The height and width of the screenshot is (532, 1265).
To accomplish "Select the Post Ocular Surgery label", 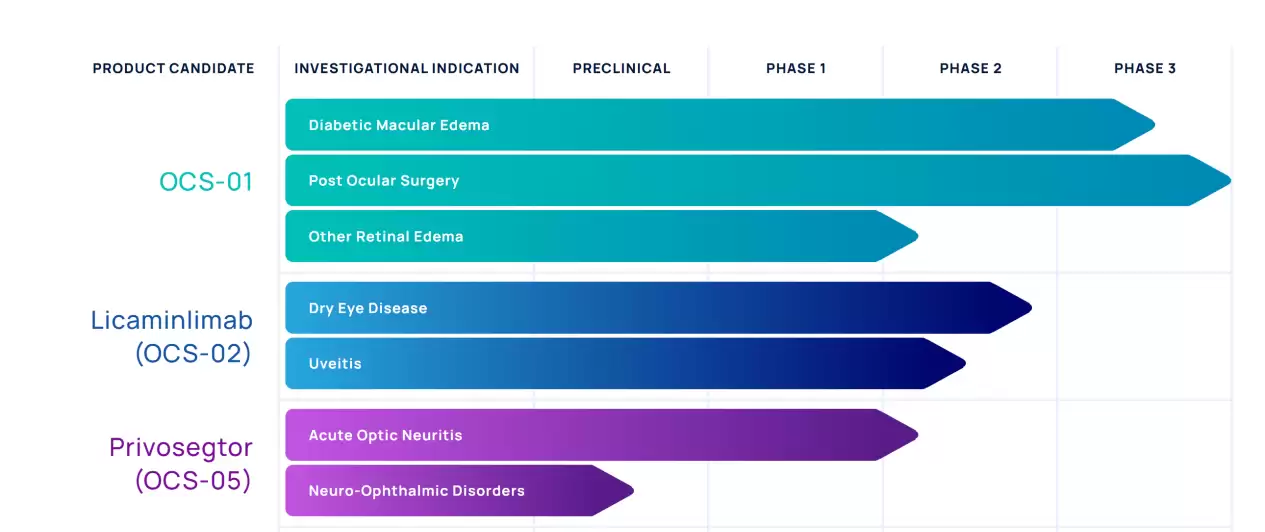I will click(x=384, y=181).
